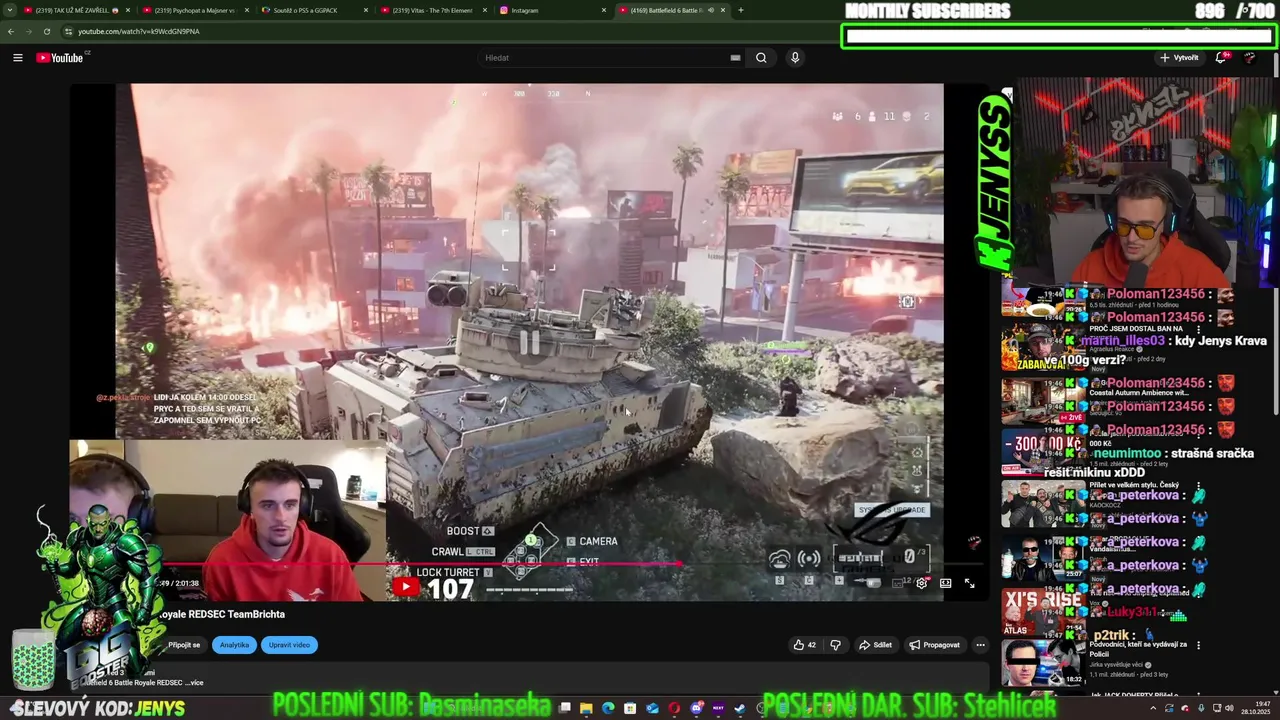Open the '300 000 Kč' recommended video thumbnail
The width and height of the screenshot is (1280, 720).
tap(1043, 453)
